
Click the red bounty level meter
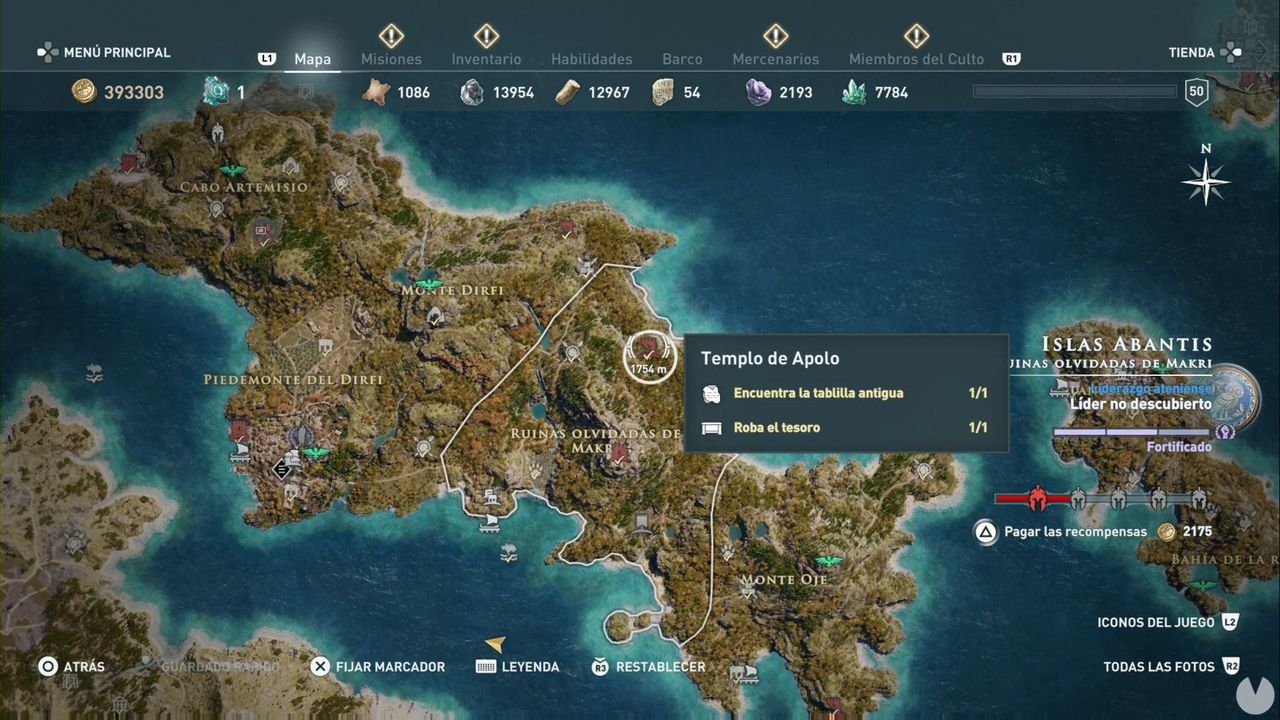1101,497
